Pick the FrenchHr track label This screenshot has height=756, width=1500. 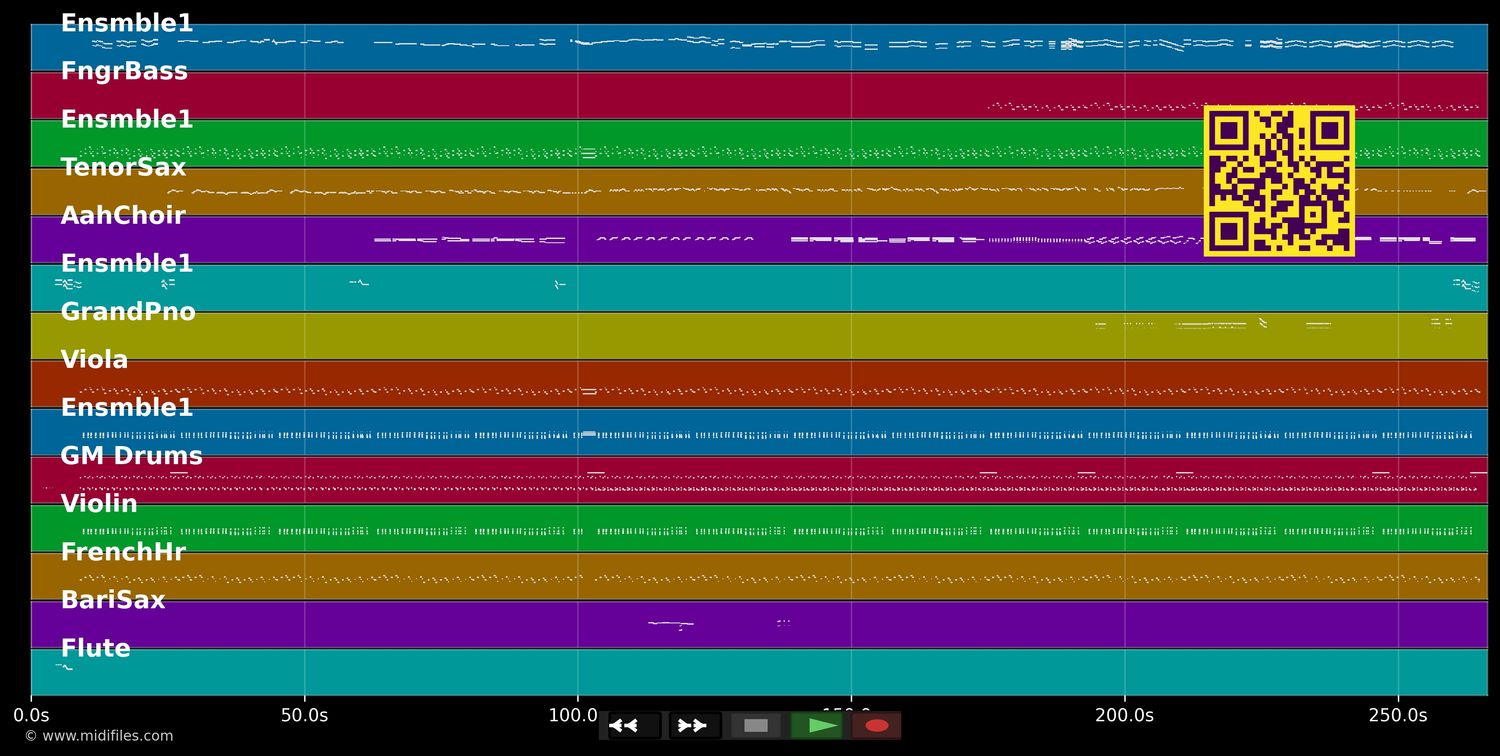123,552
